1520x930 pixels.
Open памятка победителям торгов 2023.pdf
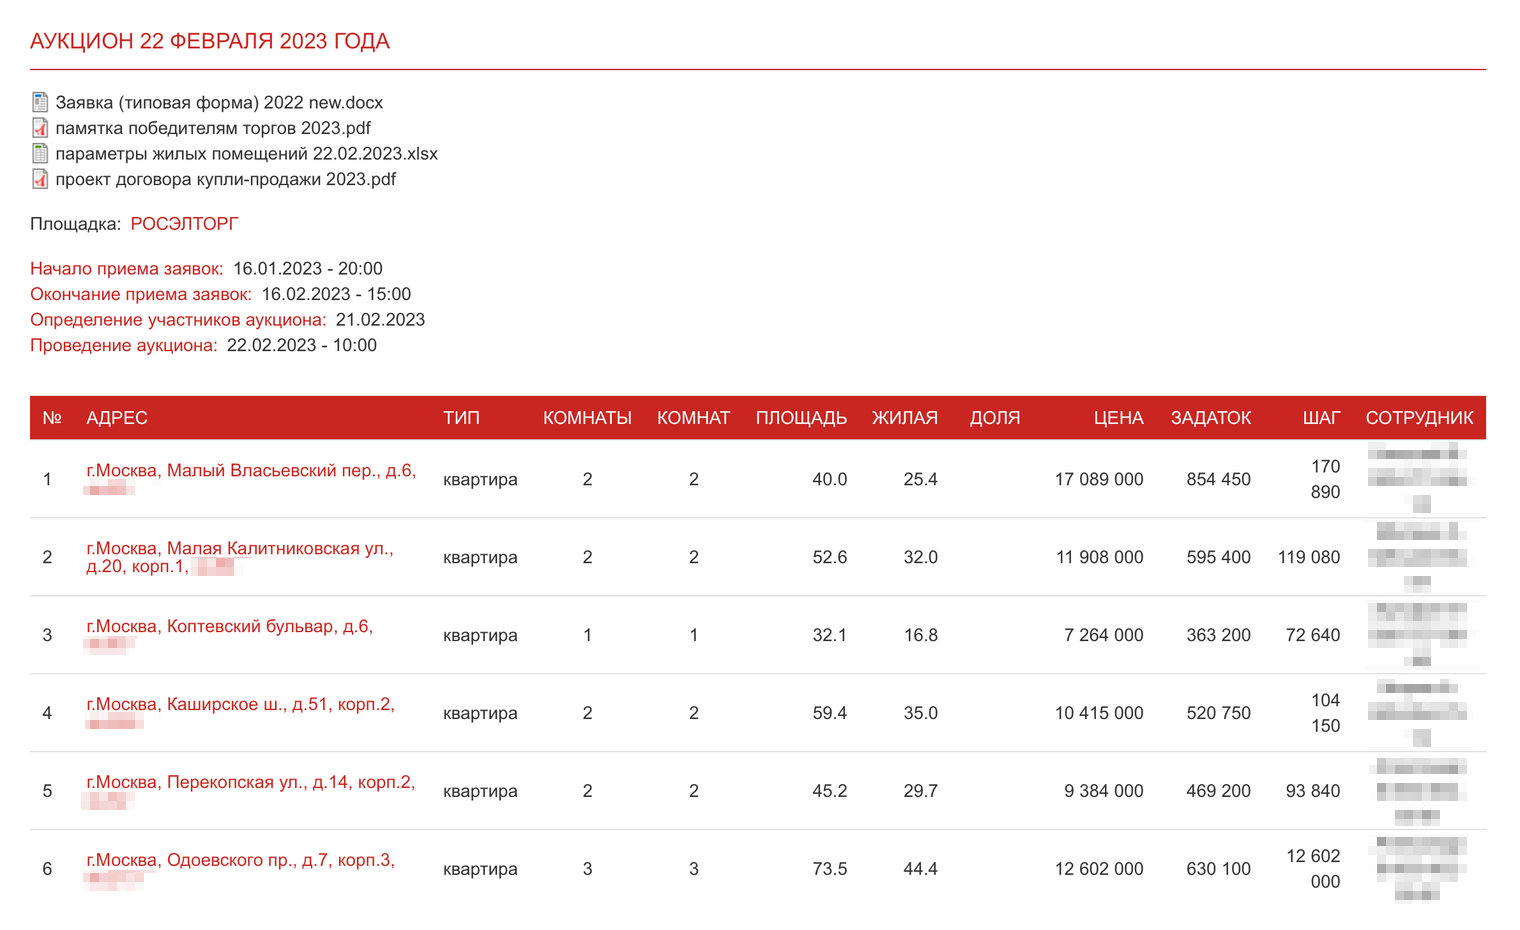coord(213,128)
